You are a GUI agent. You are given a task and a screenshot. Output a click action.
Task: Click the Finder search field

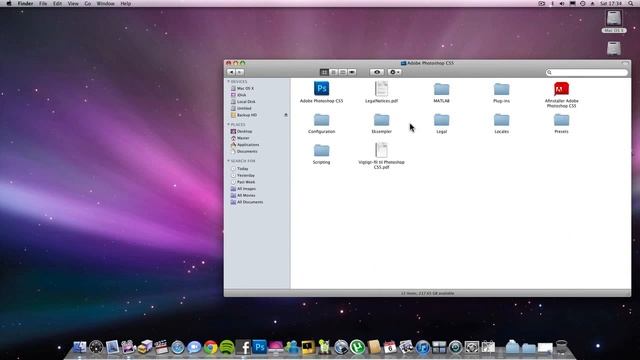click(587, 72)
